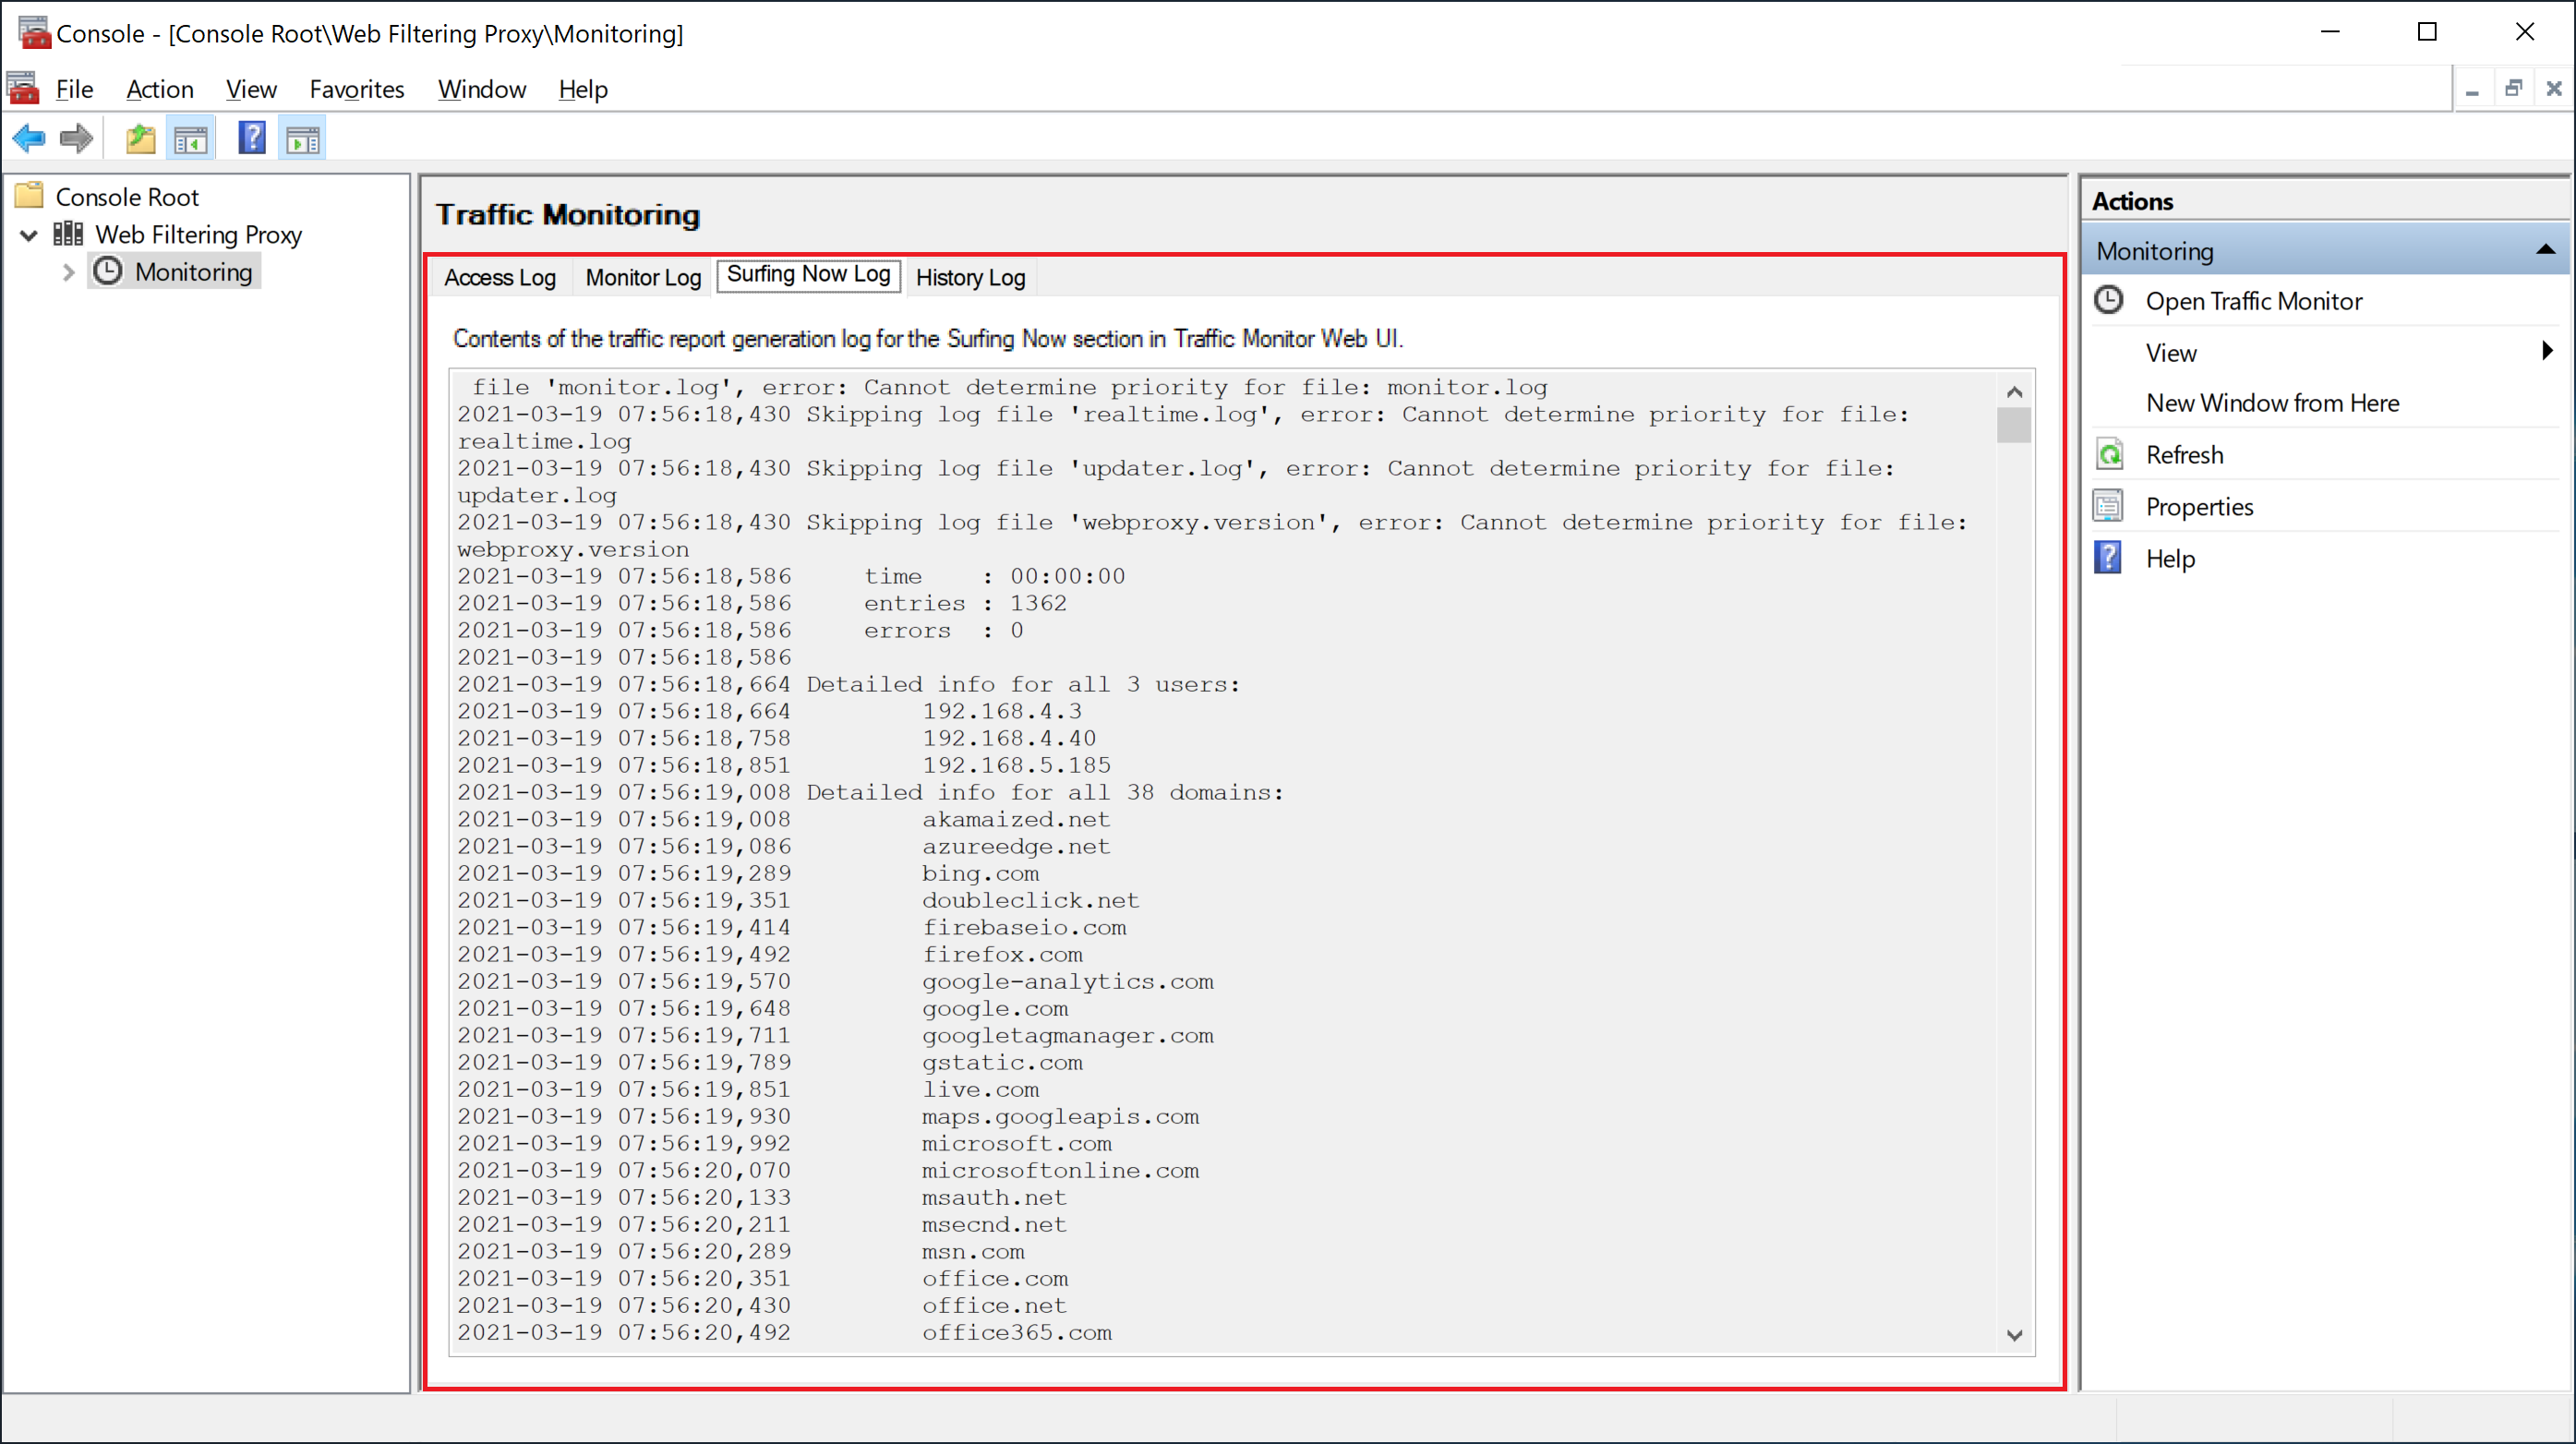Click the 'Detailed info for all 38 domains' line

[x=1044, y=793]
